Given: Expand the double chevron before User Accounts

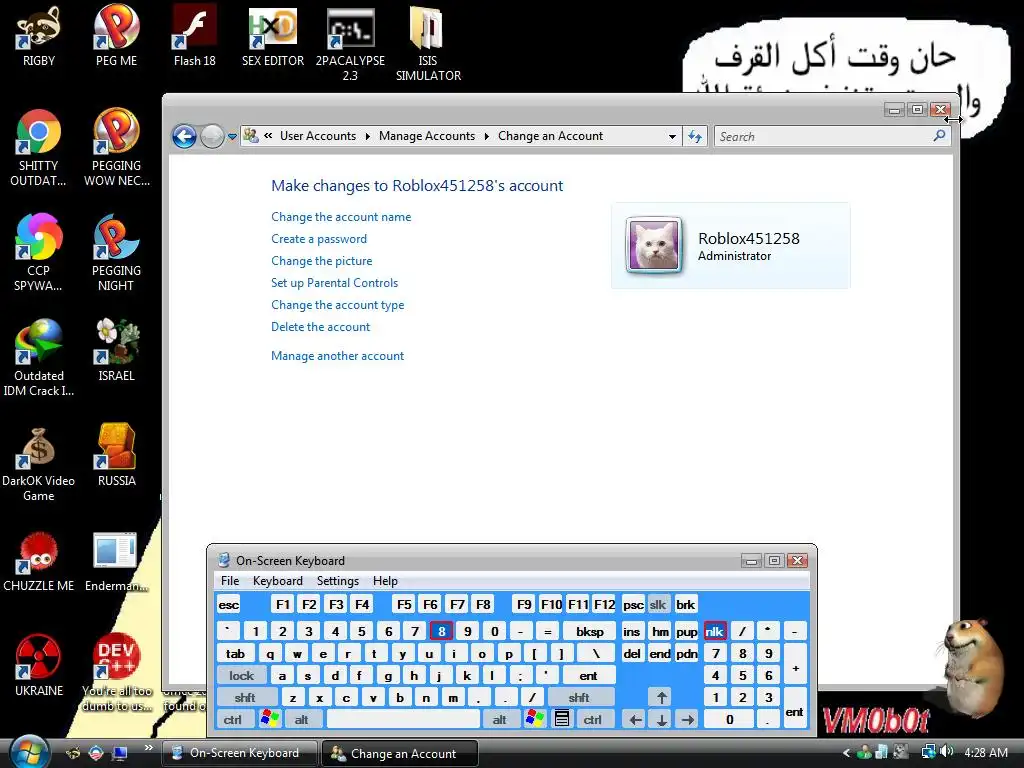Looking at the screenshot, I should click(x=268, y=136).
